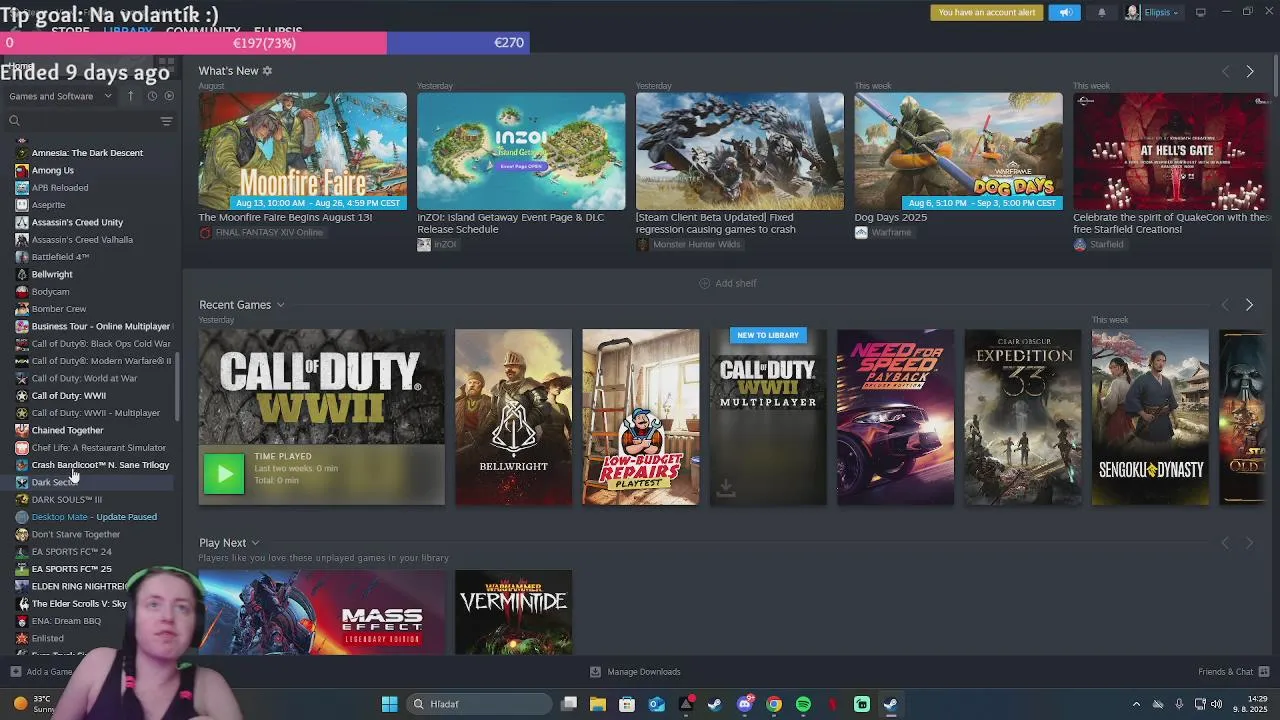Select Amnesia: The Dark Descent in list
Screen dimensions: 1280x720
coord(87,153)
